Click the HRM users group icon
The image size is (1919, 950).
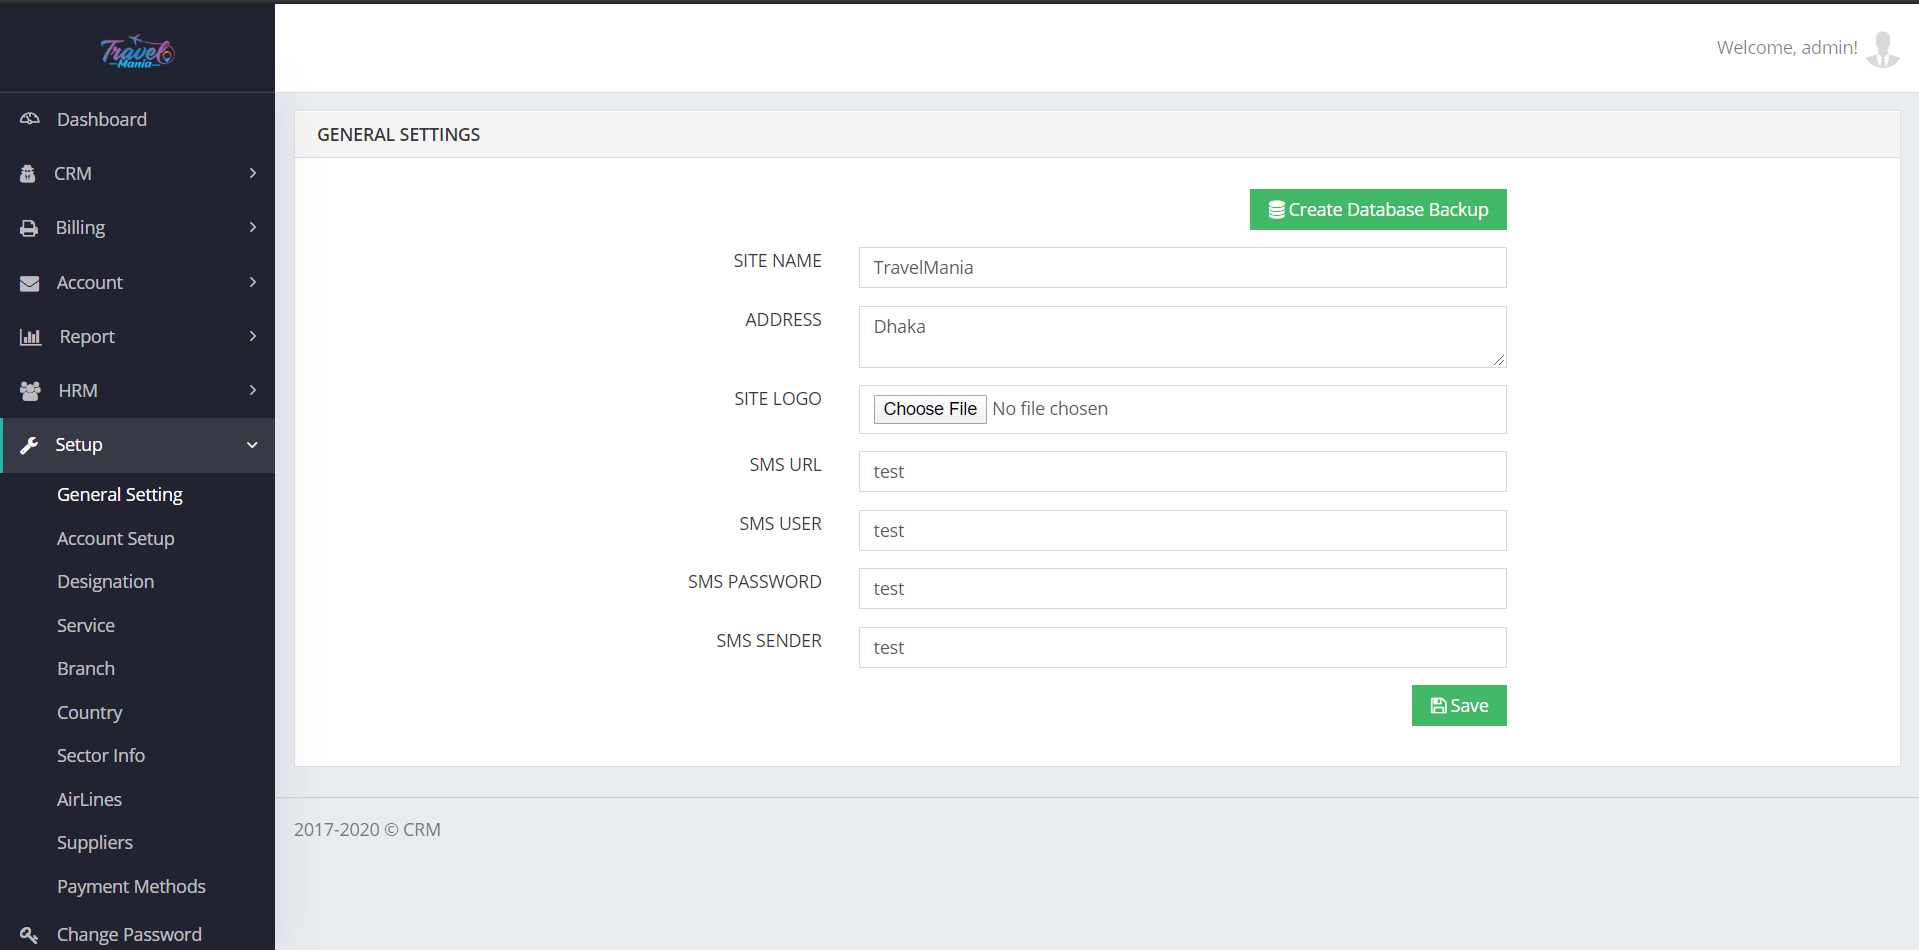(x=30, y=391)
